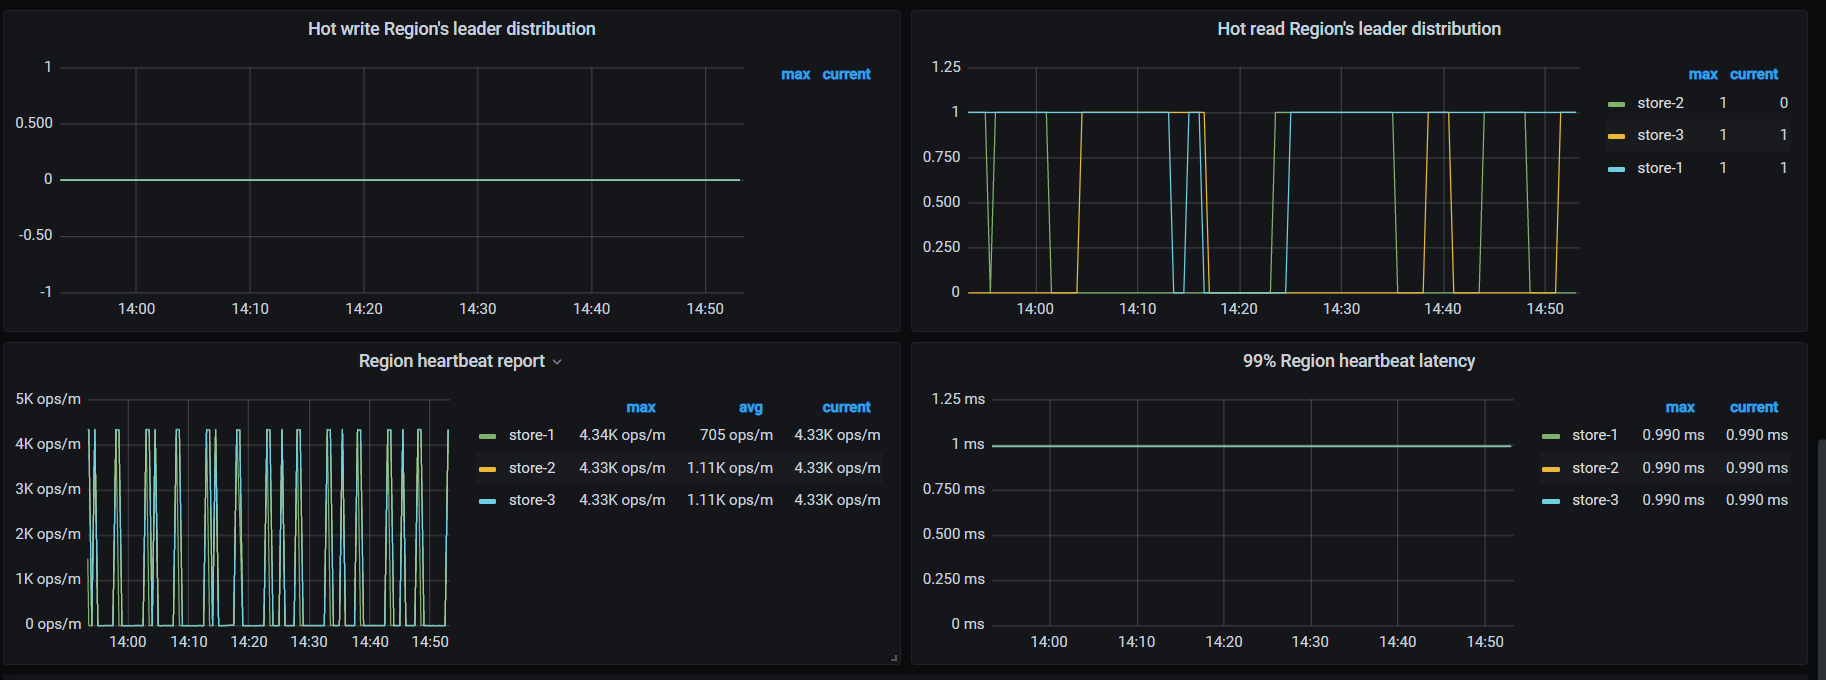
Task: Click the blue store-3 color swatch in the heartbeat latency legend
Action: click(x=1551, y=501)
